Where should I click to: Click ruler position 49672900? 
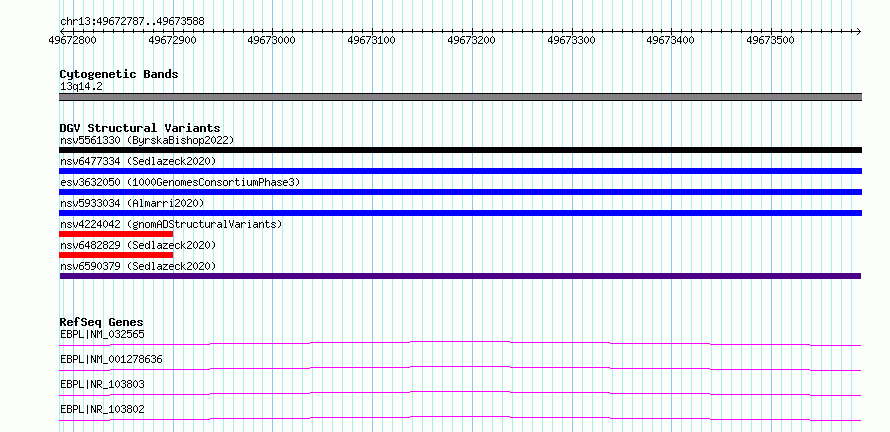coord(172,40)
